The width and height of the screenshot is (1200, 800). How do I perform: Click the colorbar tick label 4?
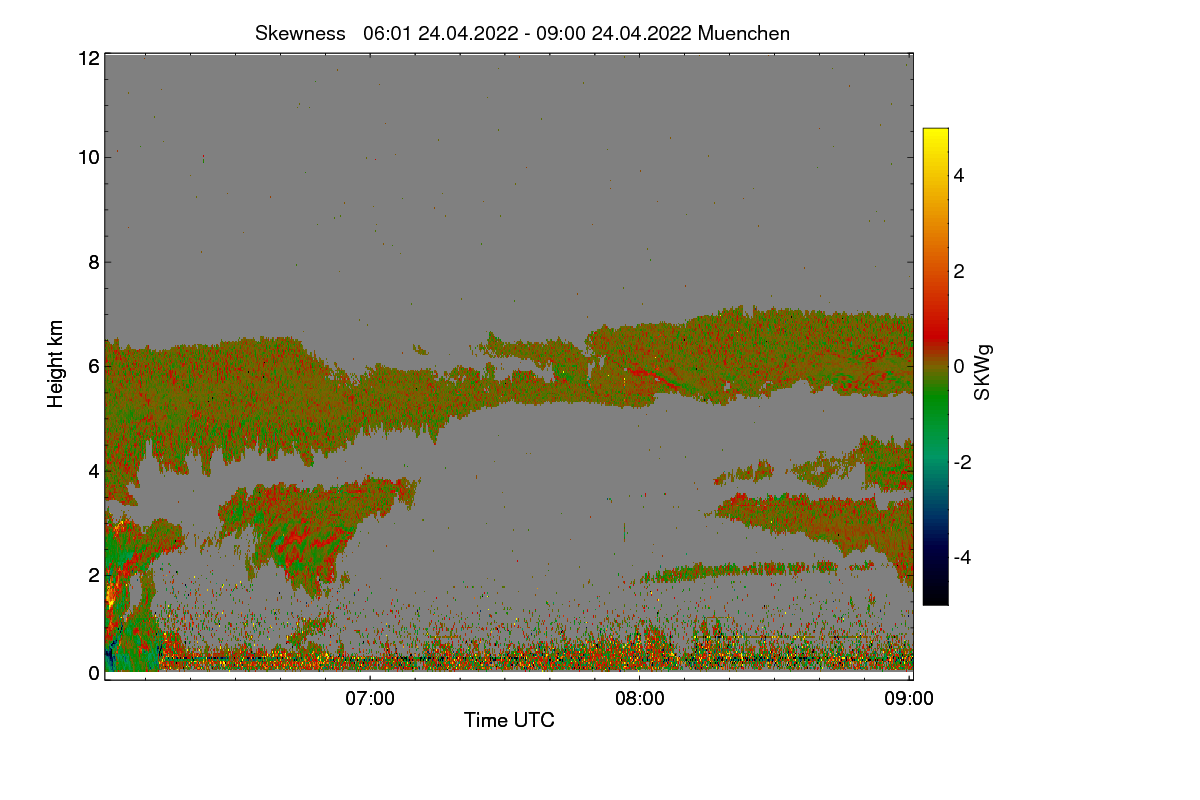click(x=959, y=175)
